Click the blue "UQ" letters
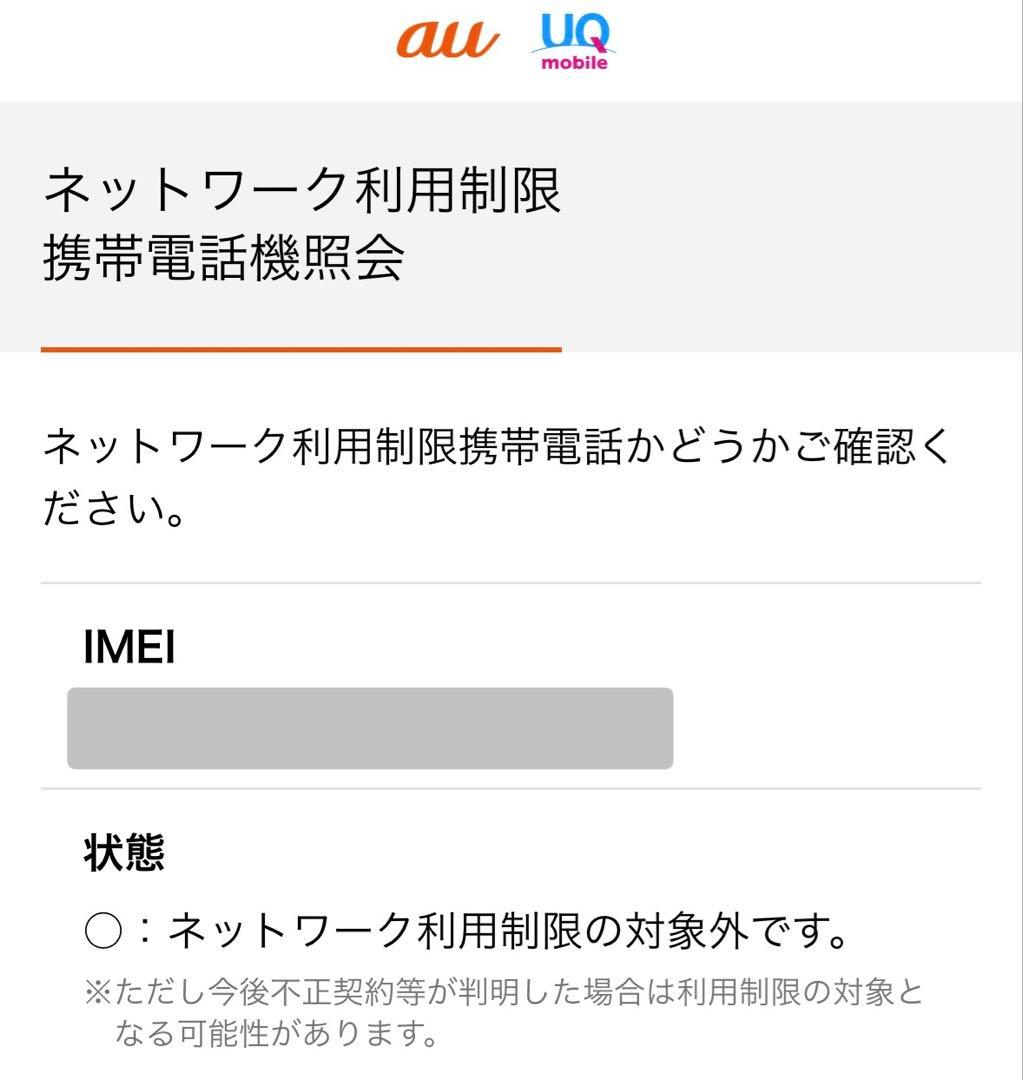The width and height of the screenshot is (1023, 1080). (x=573, y=33)
